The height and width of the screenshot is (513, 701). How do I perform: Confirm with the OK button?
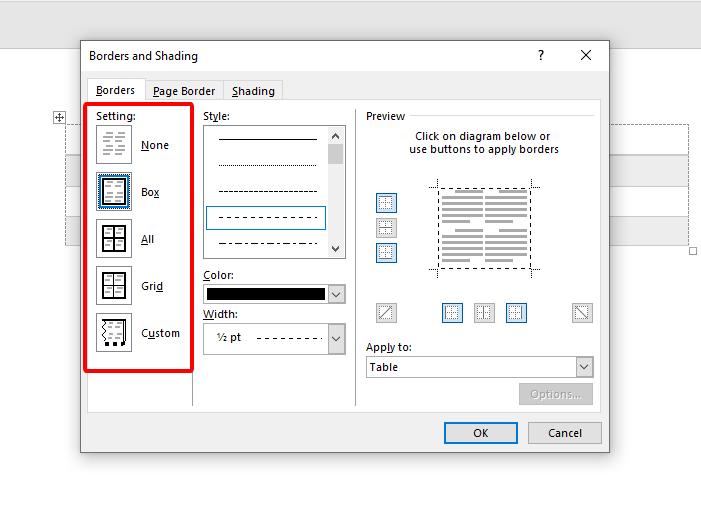(481, 433)
